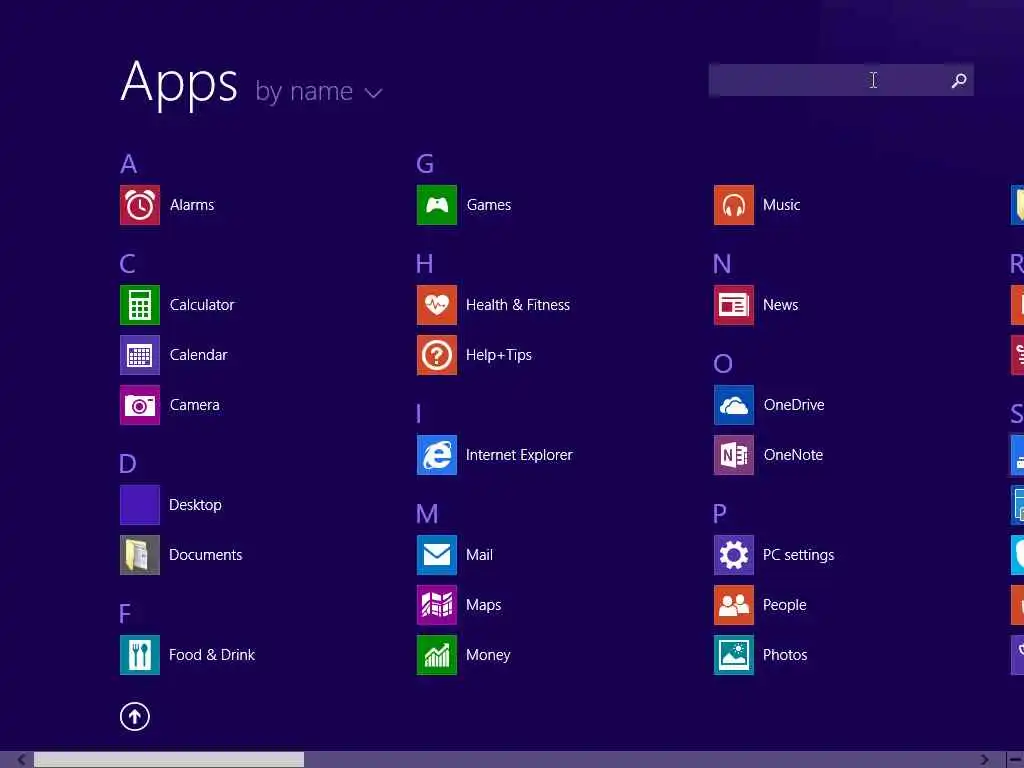The height and width of the screenshot is (768, 1024).
Task: Open the Documents folder icon
Action: (140, 555)
